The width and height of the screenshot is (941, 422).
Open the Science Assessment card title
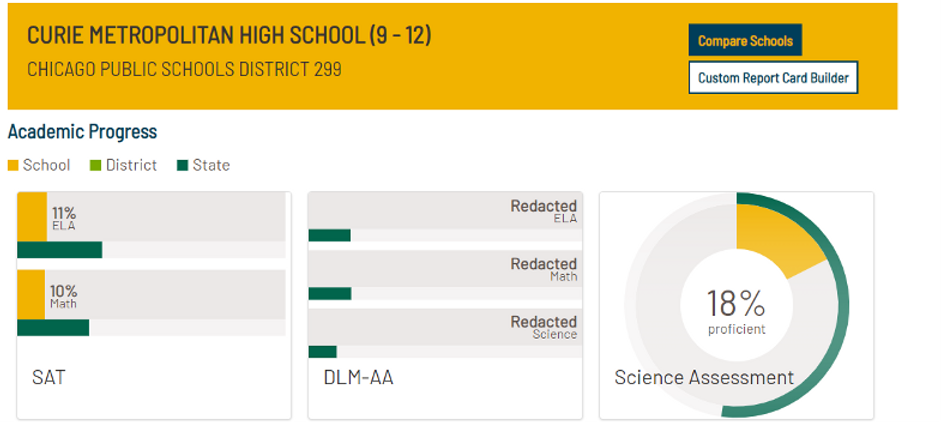(704, 378)
